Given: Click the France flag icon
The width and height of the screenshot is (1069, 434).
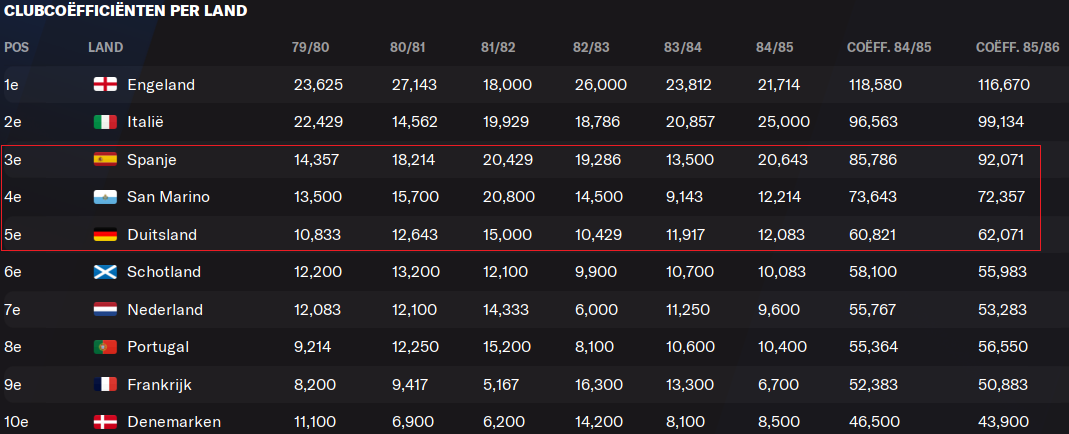Looking at the screenshot, I should (x=105, y=385).
